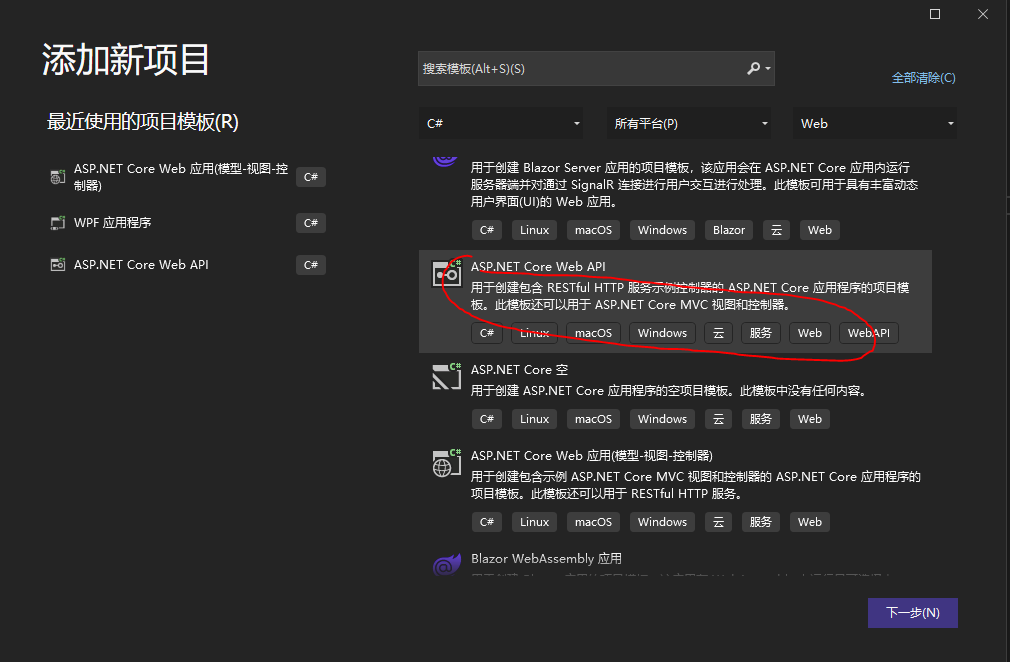Click ASP.NET Core Web 应用 MVC template icon in list
Screen dimensions: 1010x662
click(446, 463)
